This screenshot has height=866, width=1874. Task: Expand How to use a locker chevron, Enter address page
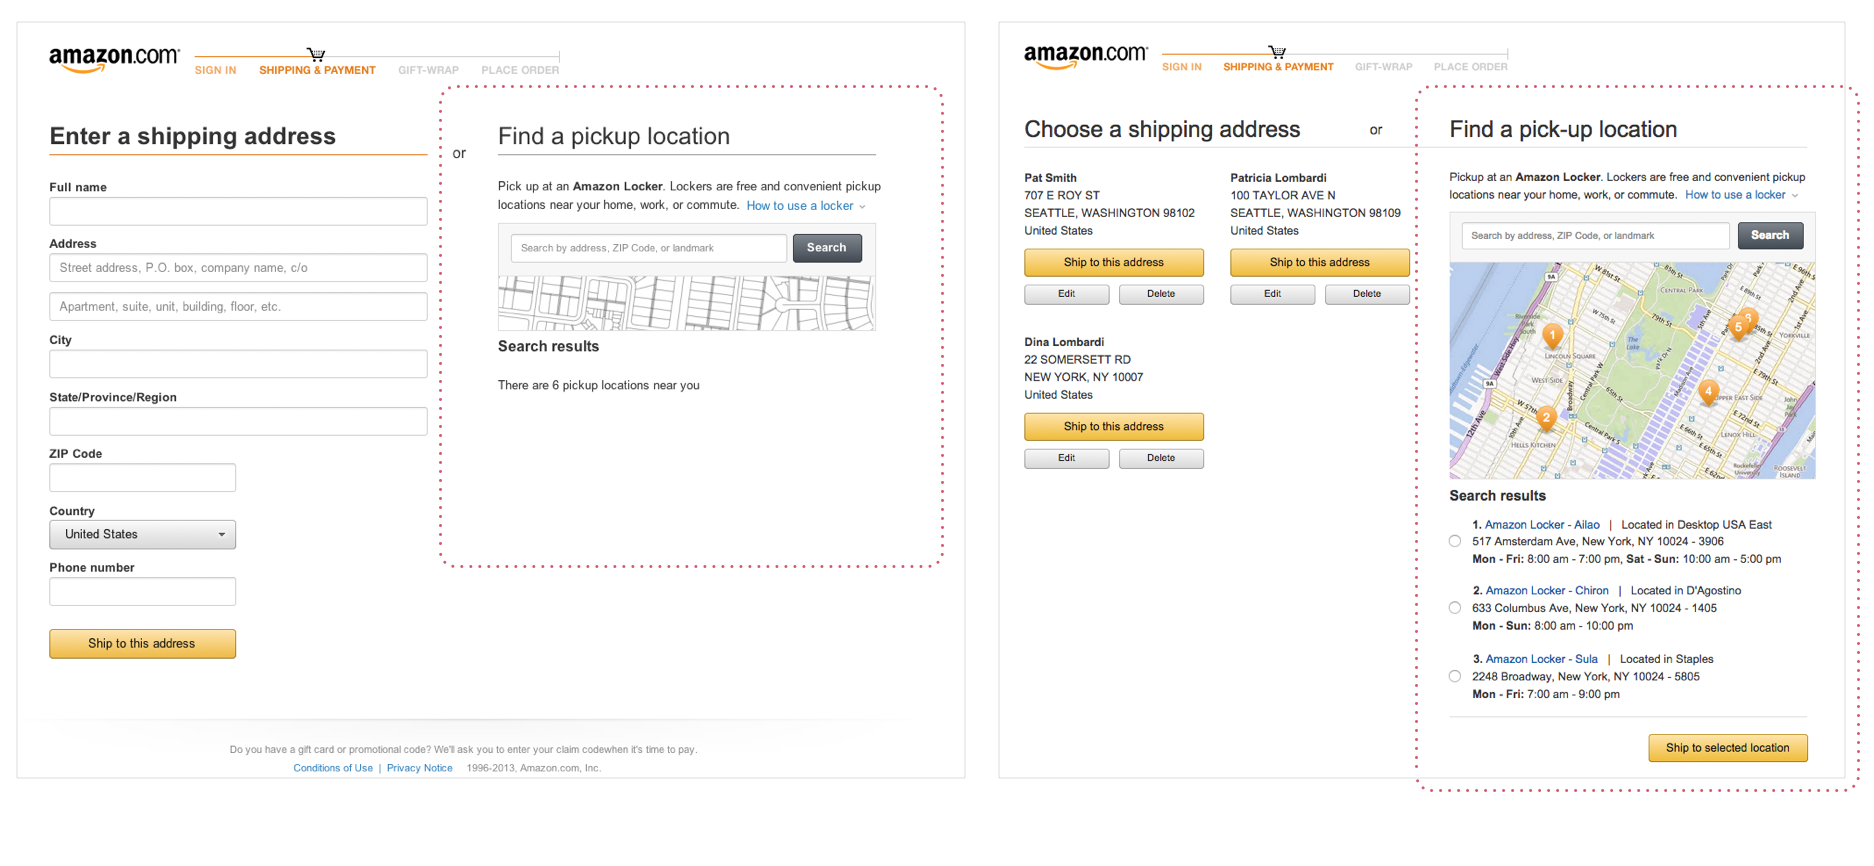pos(862,207)
